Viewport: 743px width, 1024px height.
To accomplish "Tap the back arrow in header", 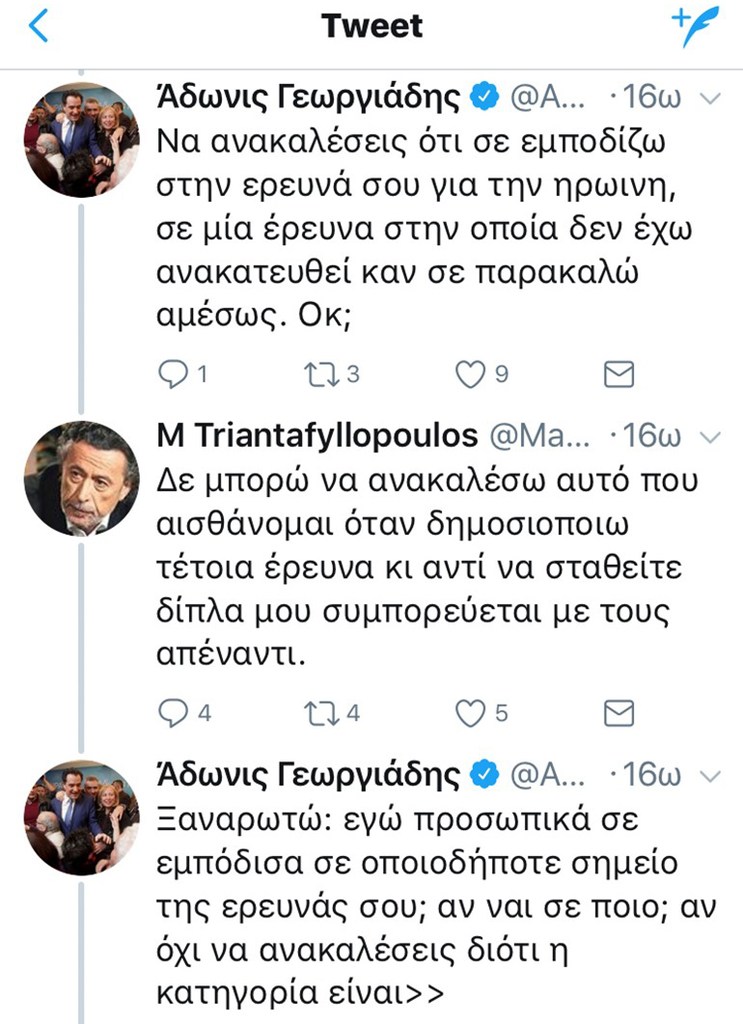I will [39, 27].
